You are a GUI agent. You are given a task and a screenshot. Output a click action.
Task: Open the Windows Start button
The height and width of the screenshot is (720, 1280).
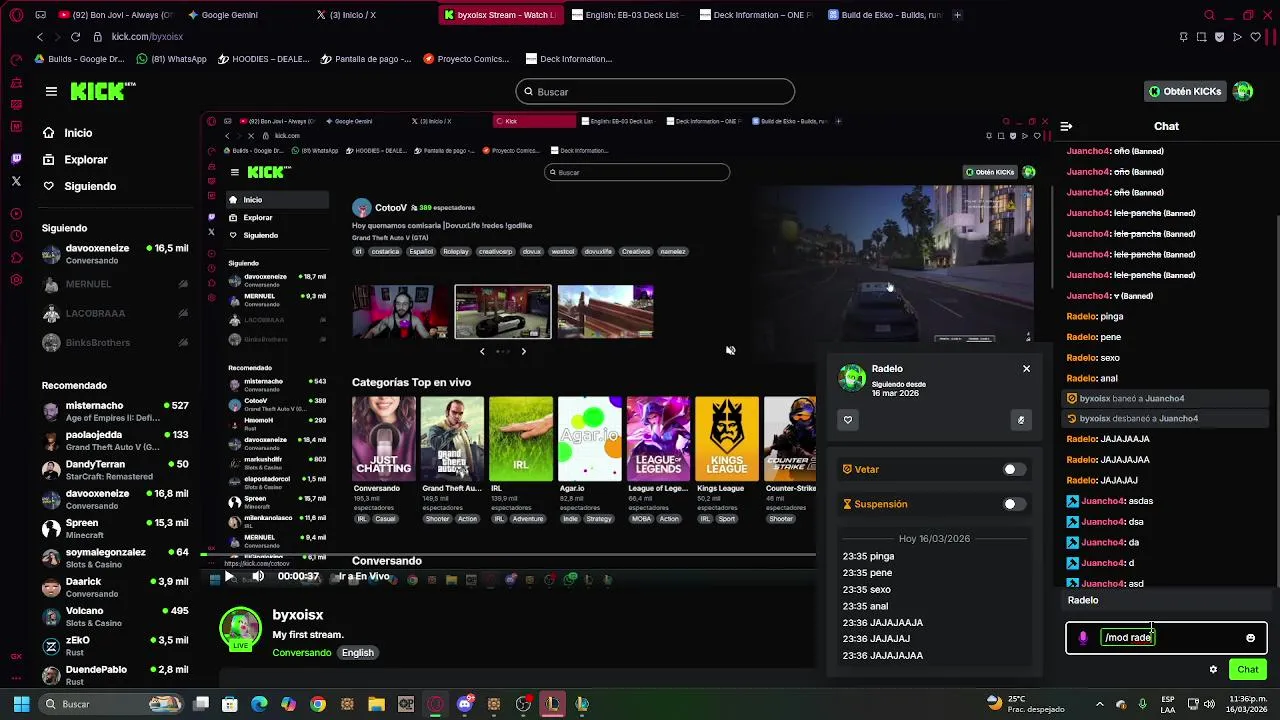[x=21, y=704]
